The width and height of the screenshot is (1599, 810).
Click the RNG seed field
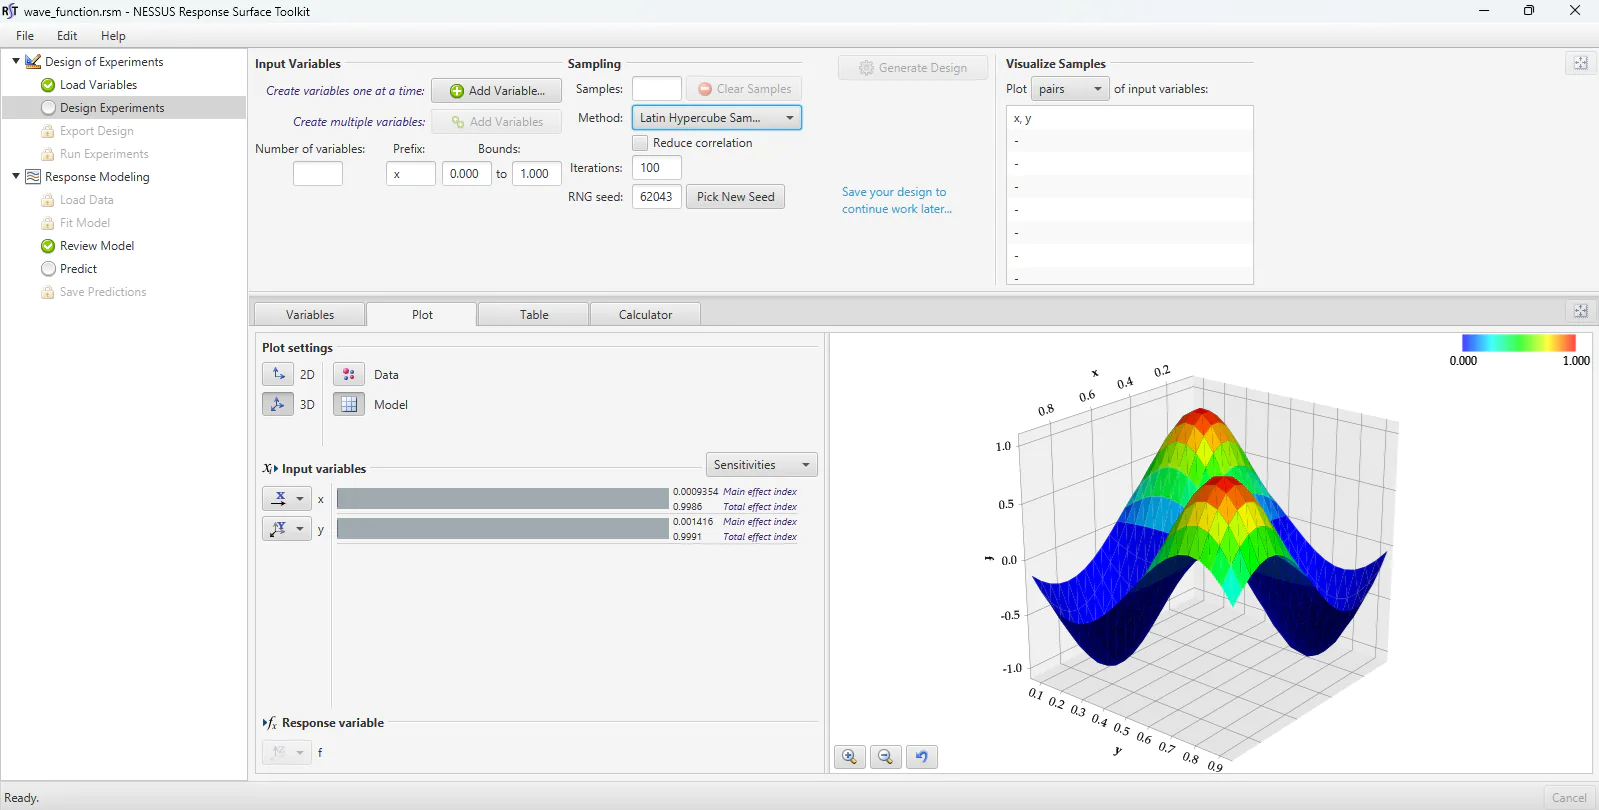pos(657,197)
